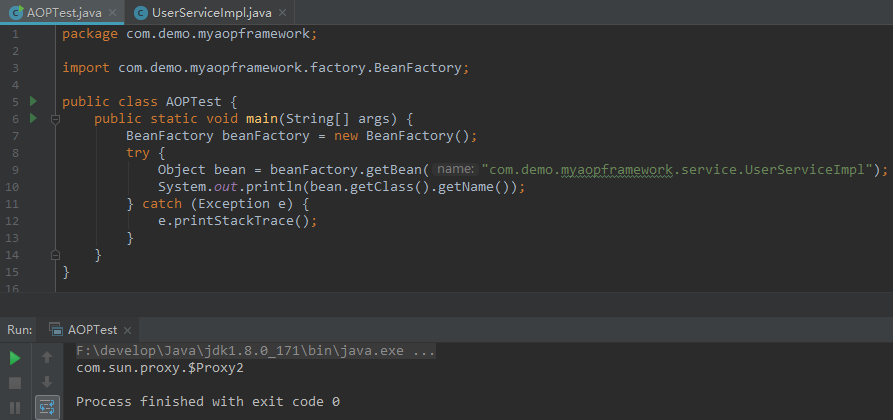This screenshot has width=893, height=420.
Task: Click the Stop process square icon
Action: click(x=15, y=383)
